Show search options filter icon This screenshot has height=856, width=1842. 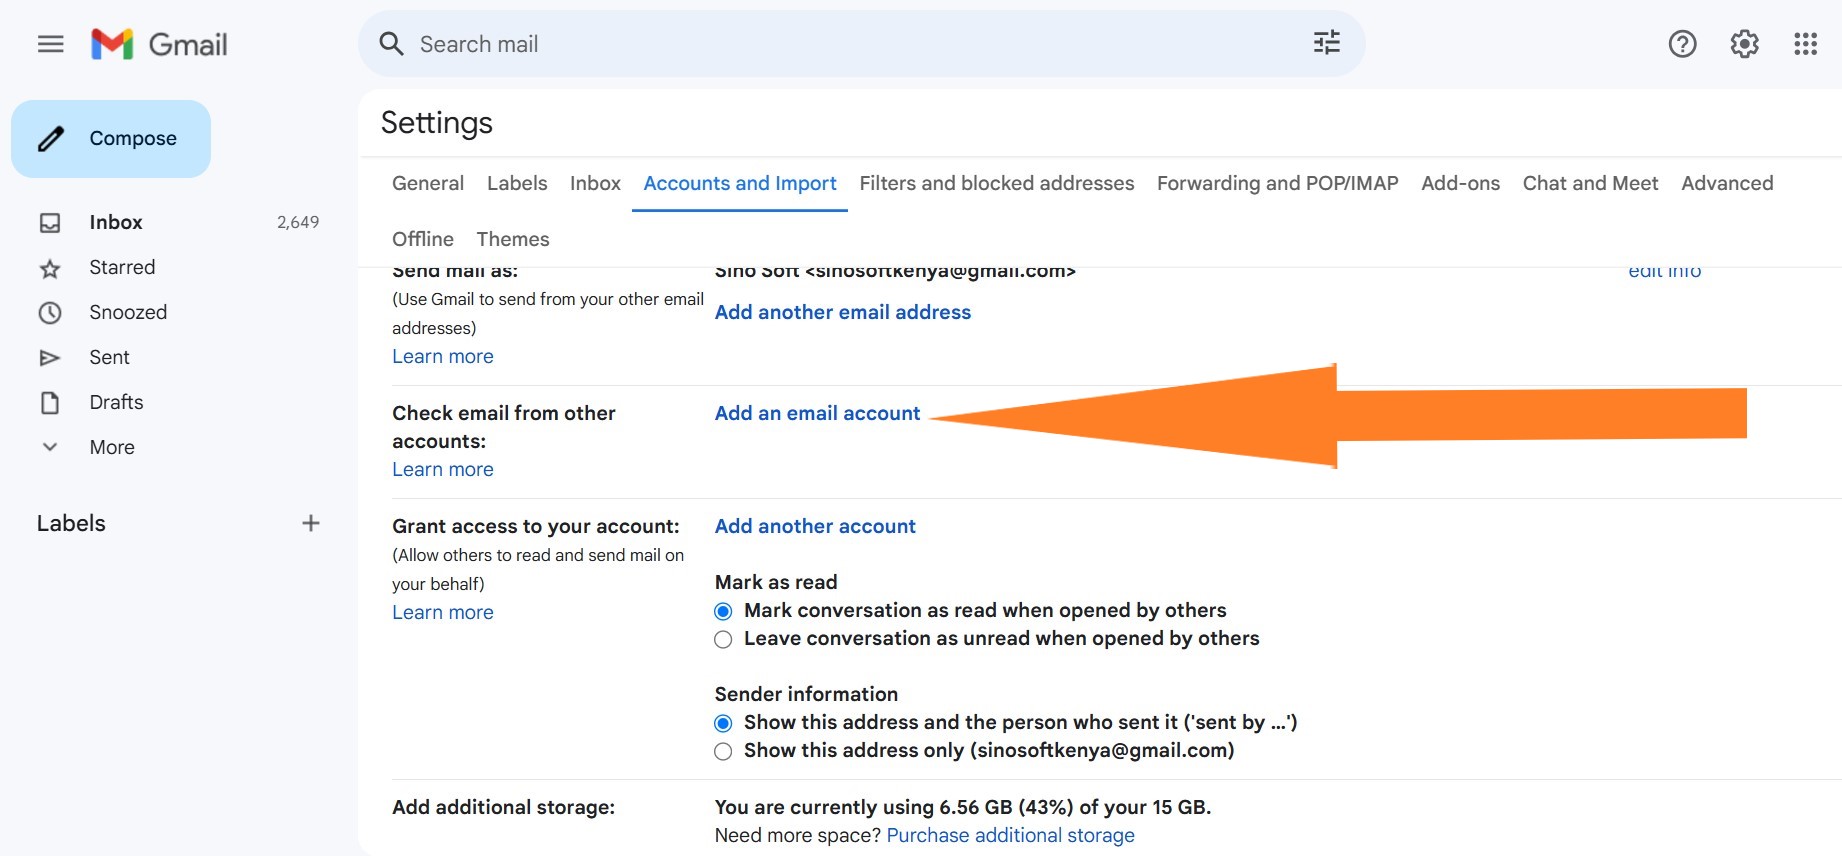coord(1326,43)
